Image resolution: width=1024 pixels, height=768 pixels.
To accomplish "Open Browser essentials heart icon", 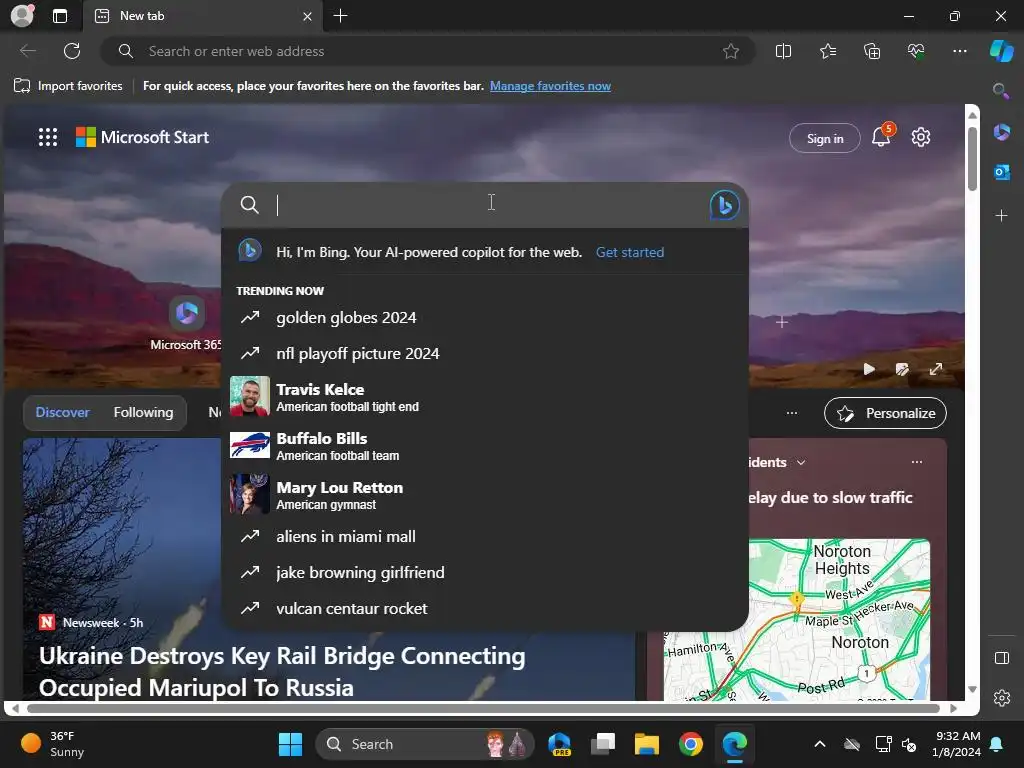I will coord(916,51).
